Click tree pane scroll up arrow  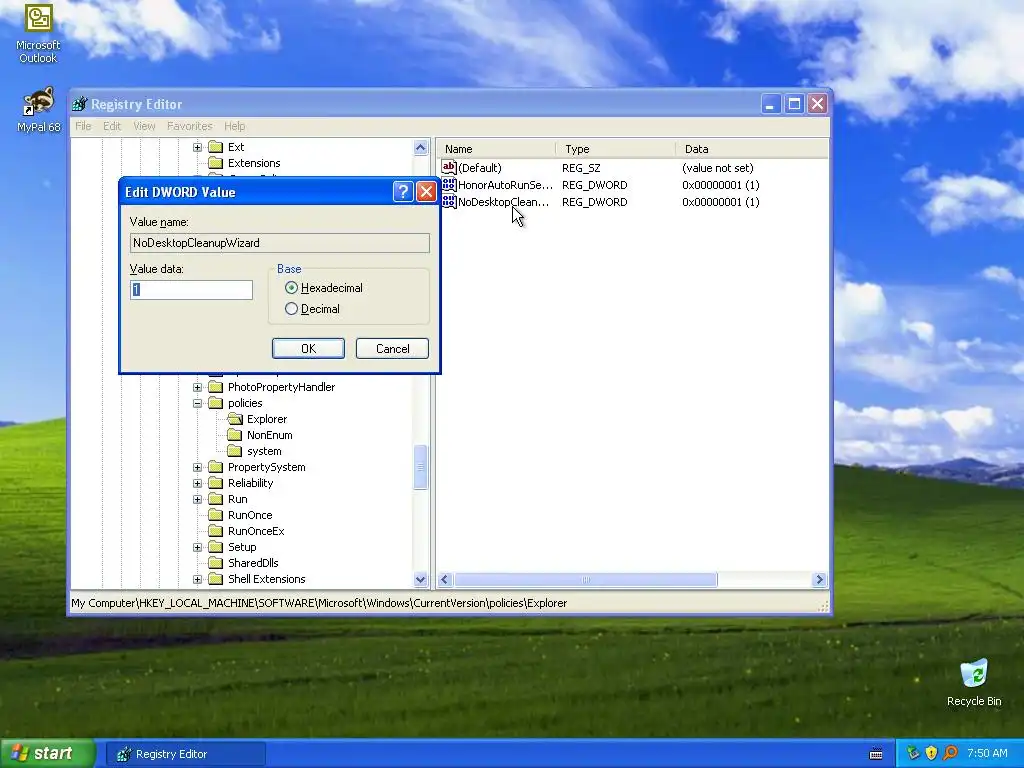pos(421,148)
